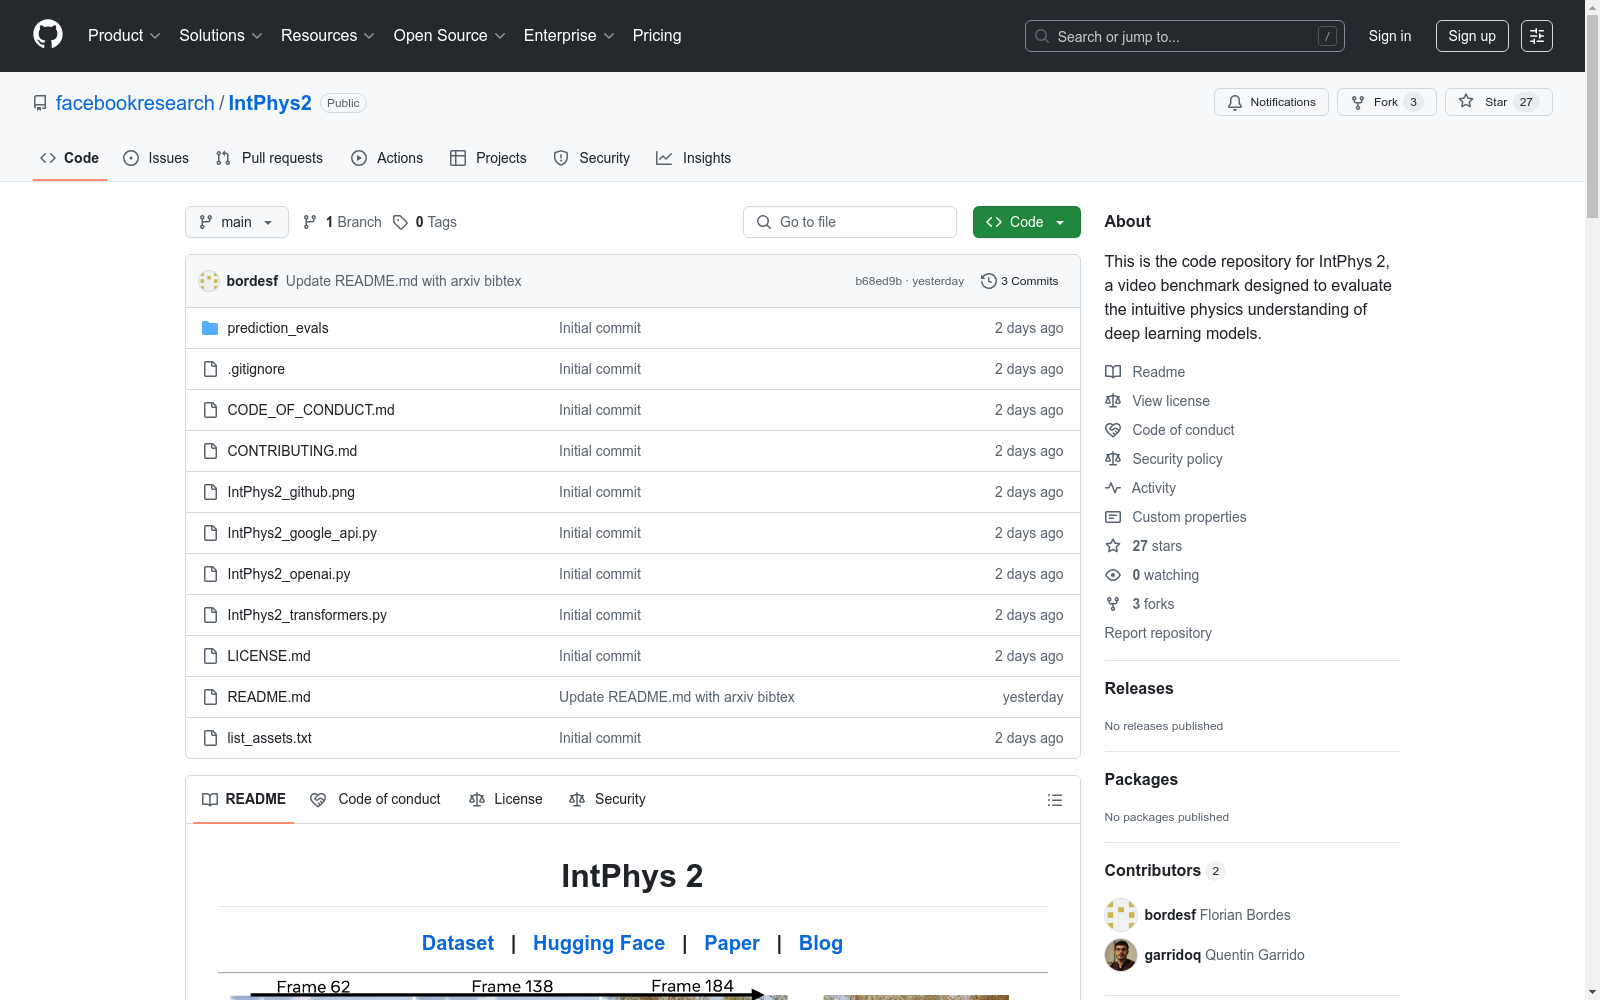Click the repository icon before facebookresearch

[x=40, y=103]
